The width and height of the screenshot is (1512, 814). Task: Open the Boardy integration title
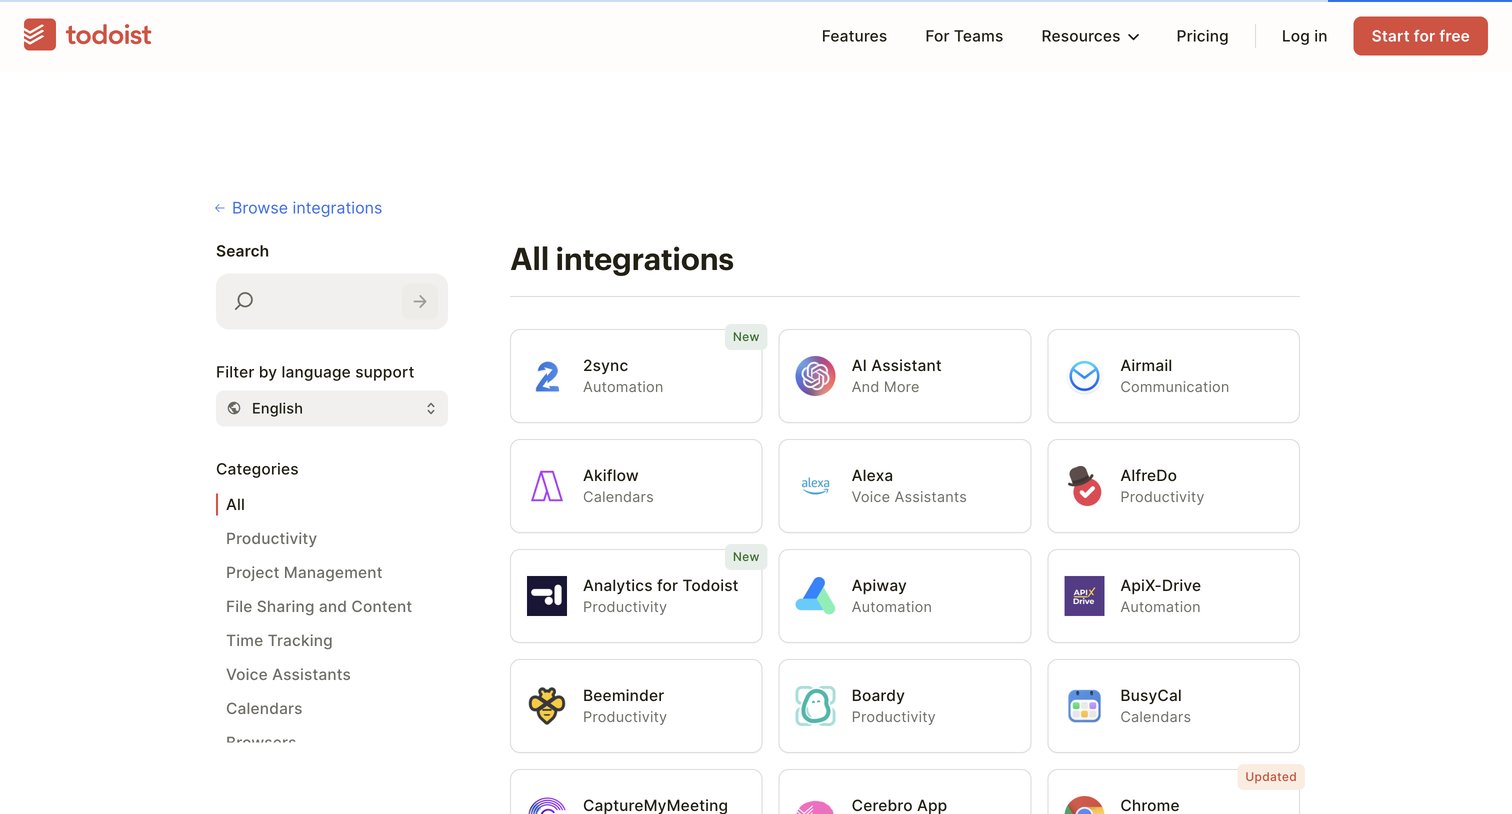878,696
